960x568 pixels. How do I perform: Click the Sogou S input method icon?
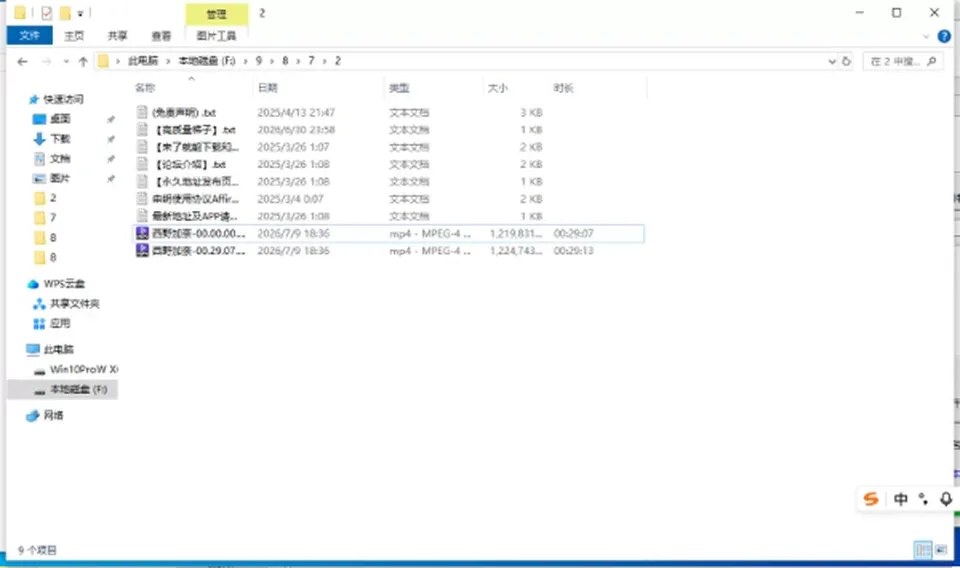(871, 499)
